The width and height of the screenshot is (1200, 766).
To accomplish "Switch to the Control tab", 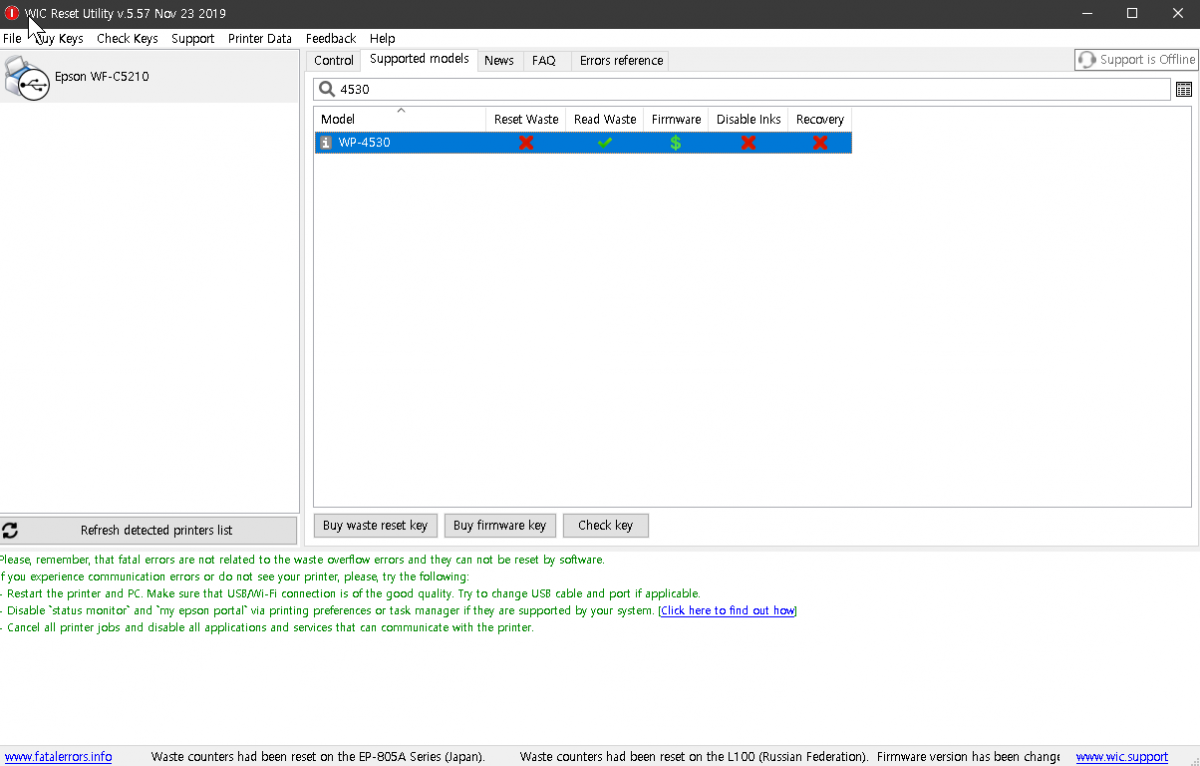I will point(334,61).
